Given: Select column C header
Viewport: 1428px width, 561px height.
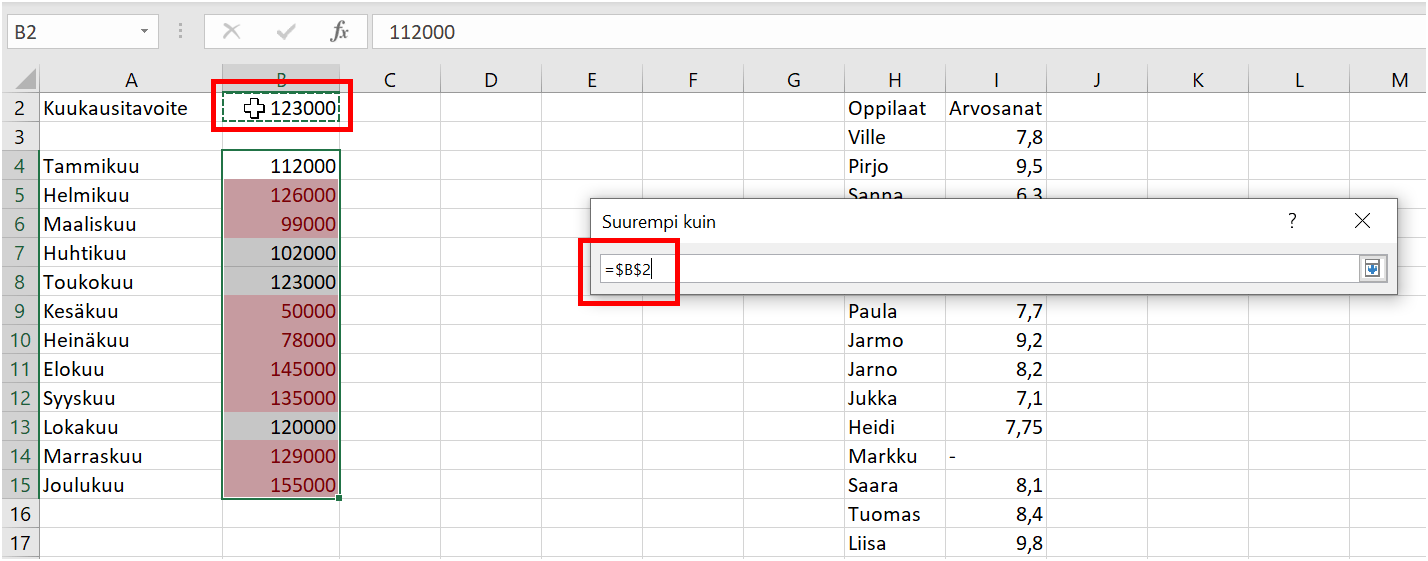Looking at the screenshot, I should click(389, 81).
